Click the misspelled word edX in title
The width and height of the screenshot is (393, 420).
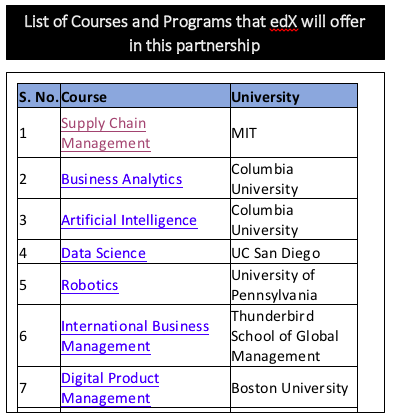(x=284, y=22)
